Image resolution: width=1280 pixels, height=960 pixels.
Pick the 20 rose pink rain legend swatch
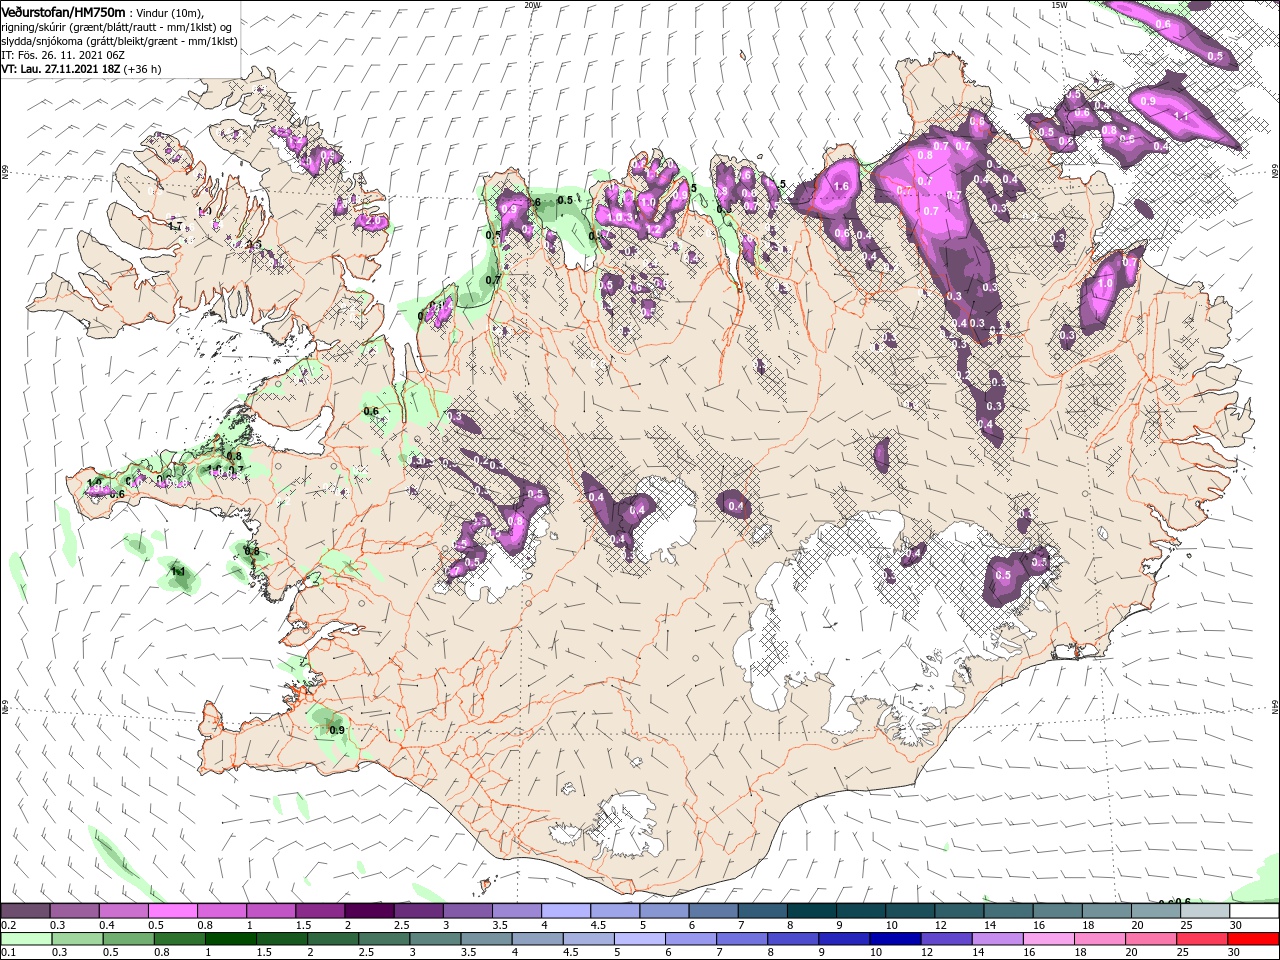coord(1152,939)
